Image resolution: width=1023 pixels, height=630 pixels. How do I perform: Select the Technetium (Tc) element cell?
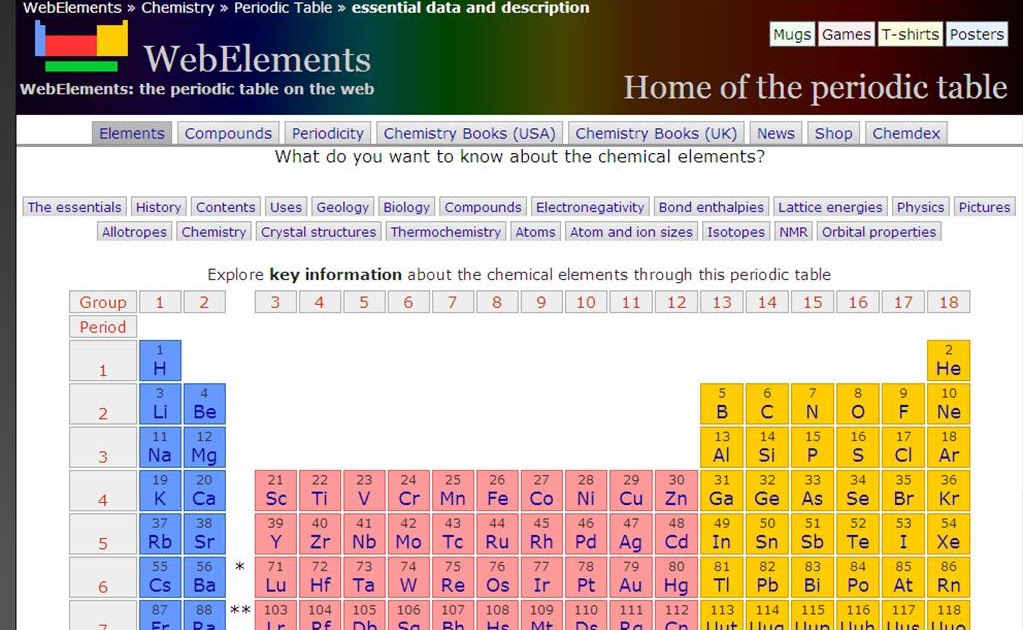pyautogui.click(x=453, y=533)
